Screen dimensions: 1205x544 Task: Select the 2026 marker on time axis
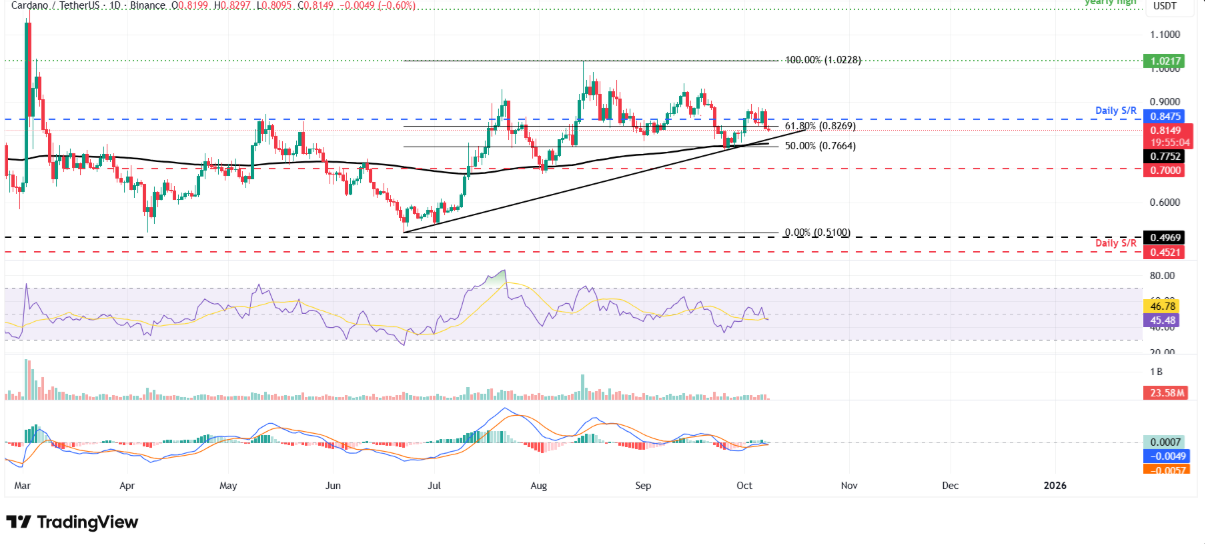[x=1054, y=485]
